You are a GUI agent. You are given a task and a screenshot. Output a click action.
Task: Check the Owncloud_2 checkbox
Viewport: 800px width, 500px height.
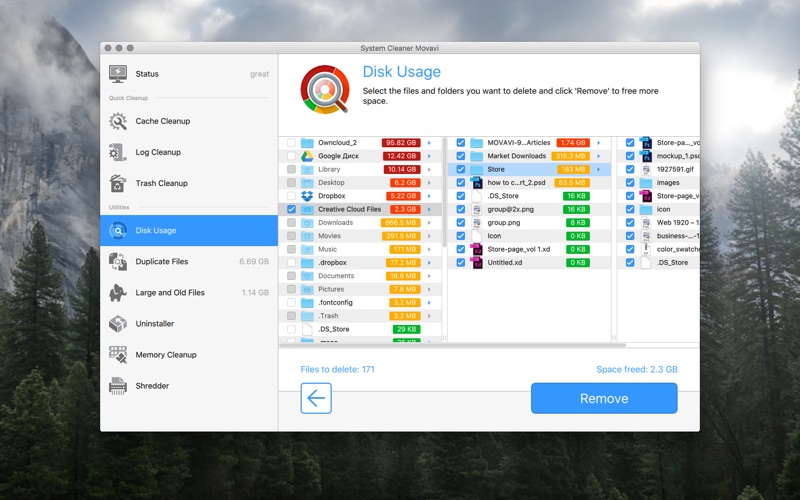[x=291, y=143]
